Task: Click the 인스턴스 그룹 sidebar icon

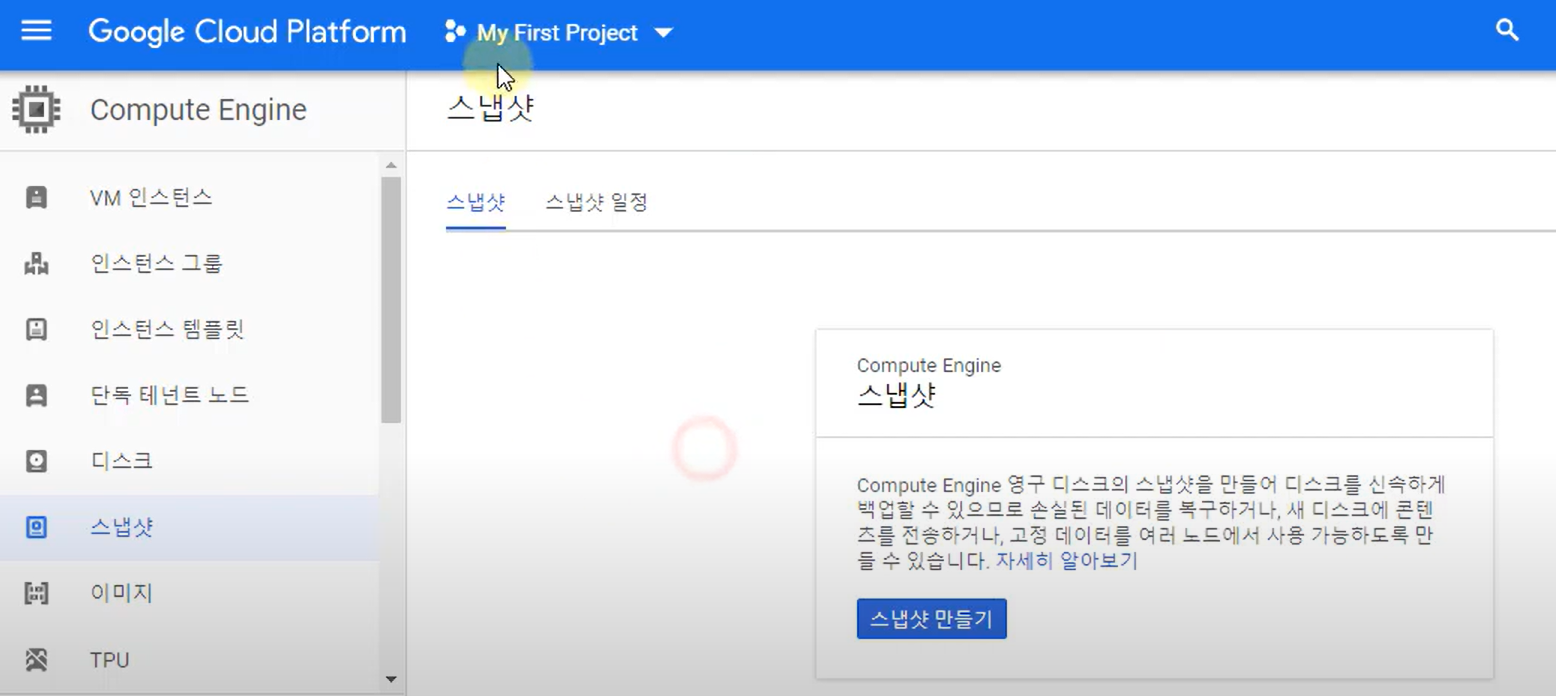Action: click(x=36, y=264)
